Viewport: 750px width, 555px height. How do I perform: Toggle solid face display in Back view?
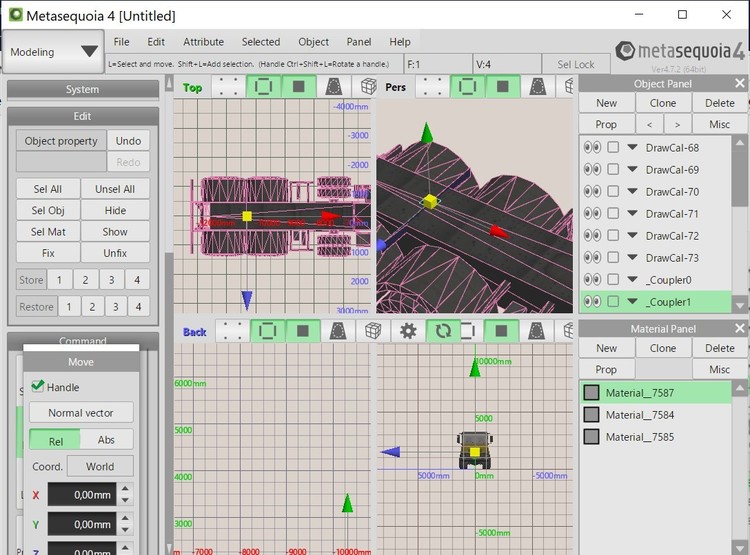point(303,331)
